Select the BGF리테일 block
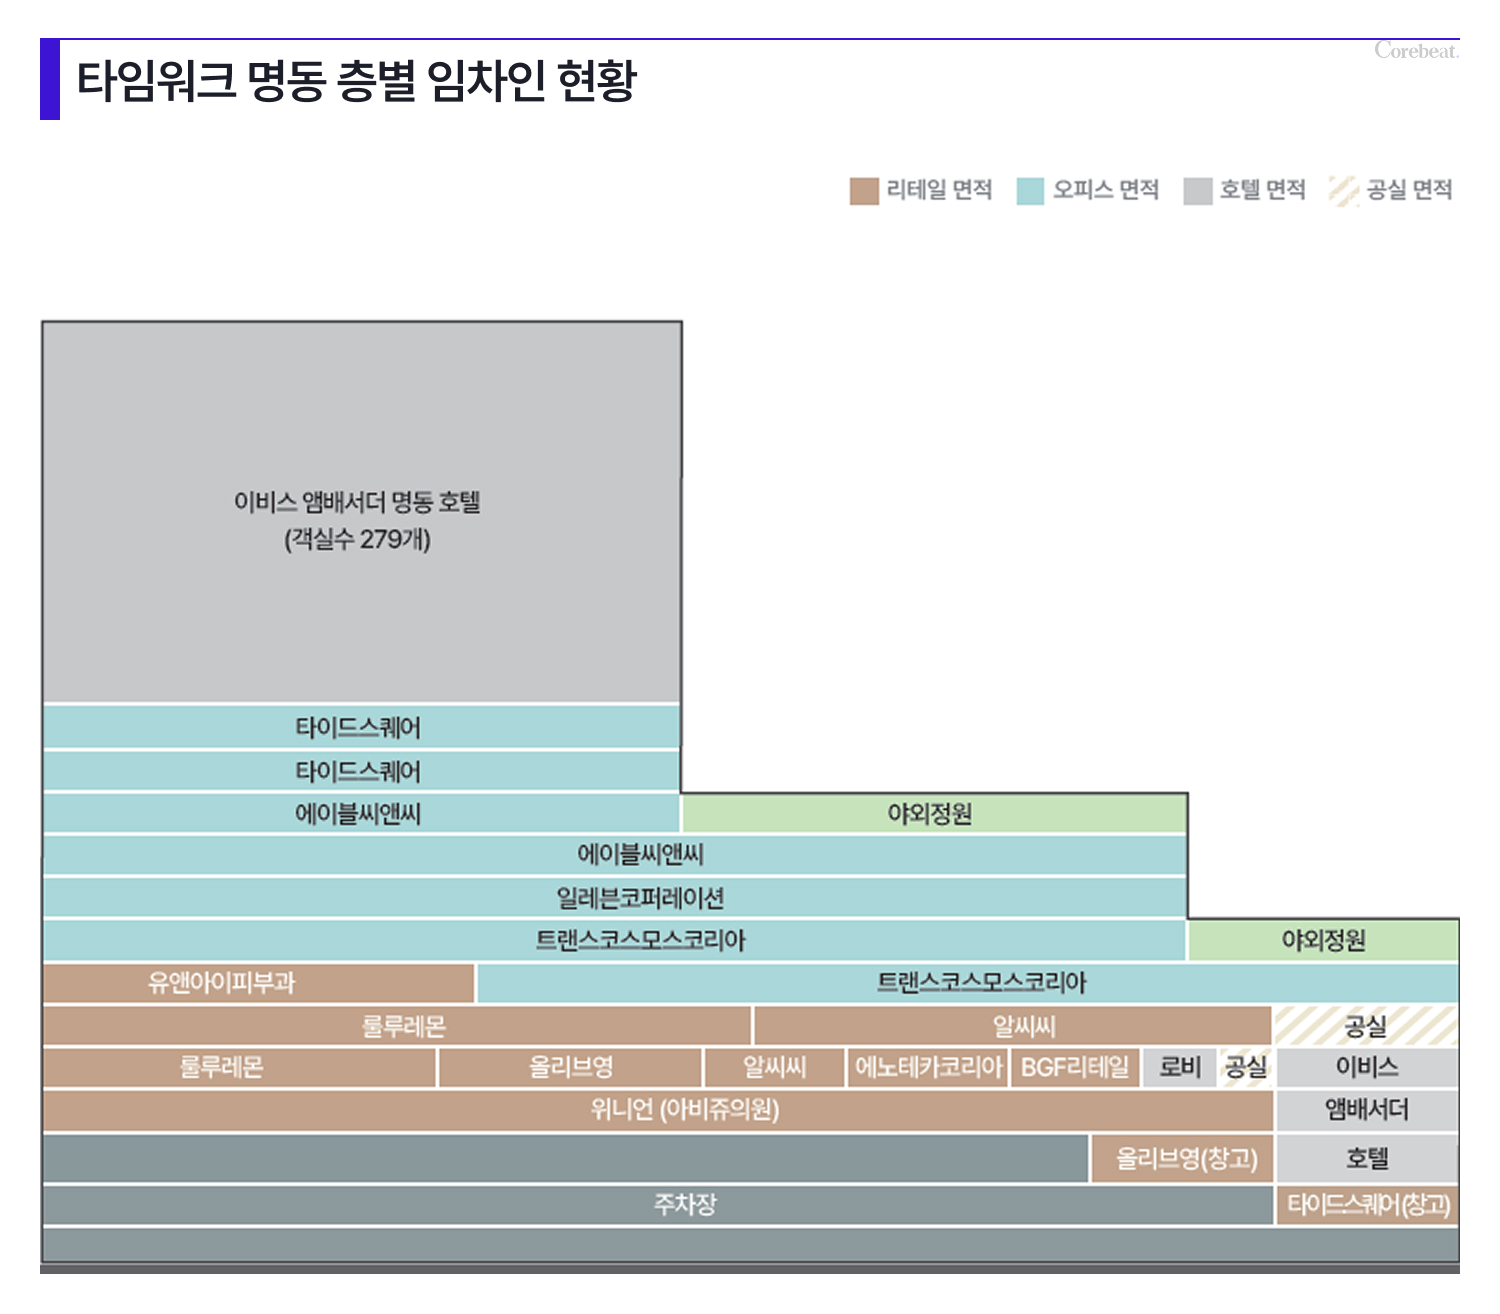 (1076, 1068)
